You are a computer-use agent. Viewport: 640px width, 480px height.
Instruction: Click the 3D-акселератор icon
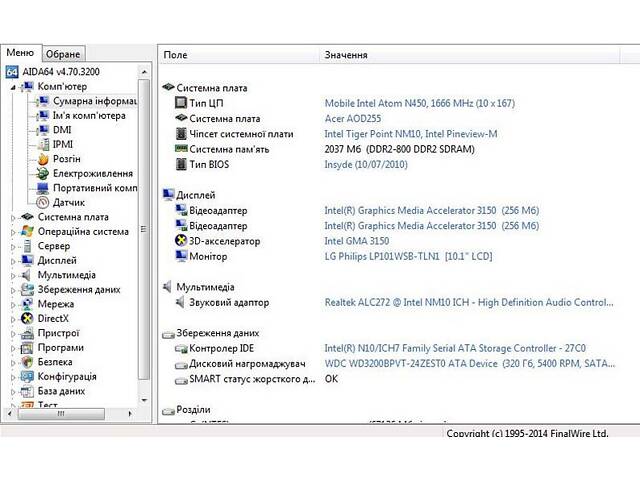[x=181, y=241]
